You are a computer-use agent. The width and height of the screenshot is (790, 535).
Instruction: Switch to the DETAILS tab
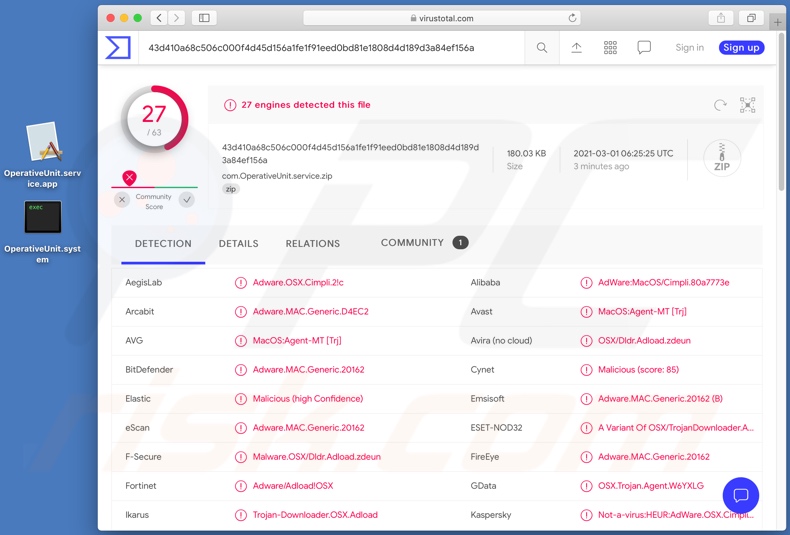coord(238,243)
